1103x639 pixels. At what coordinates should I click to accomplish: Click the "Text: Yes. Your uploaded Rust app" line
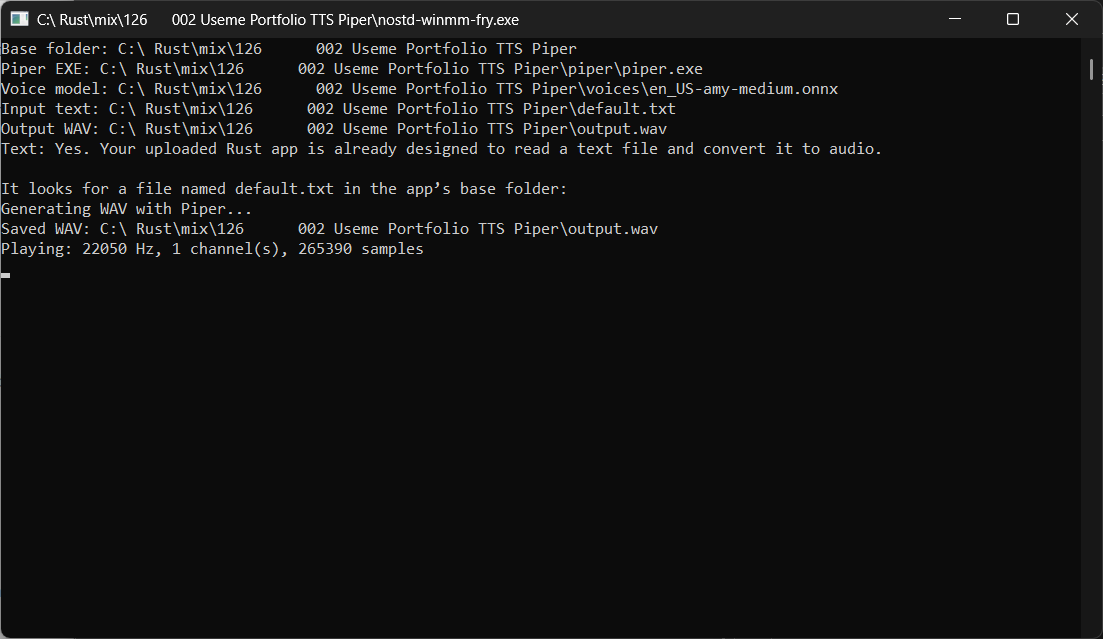[x=441, y=149]
